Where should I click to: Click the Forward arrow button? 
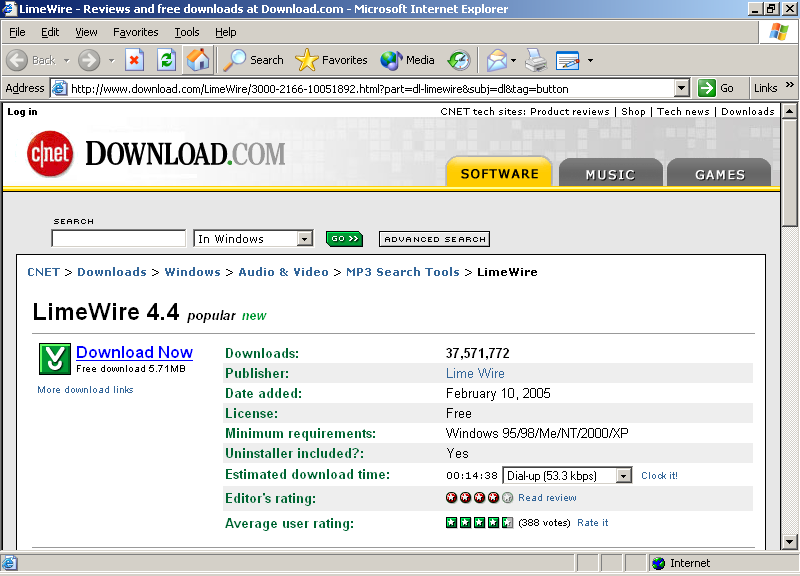click(89, 60)
